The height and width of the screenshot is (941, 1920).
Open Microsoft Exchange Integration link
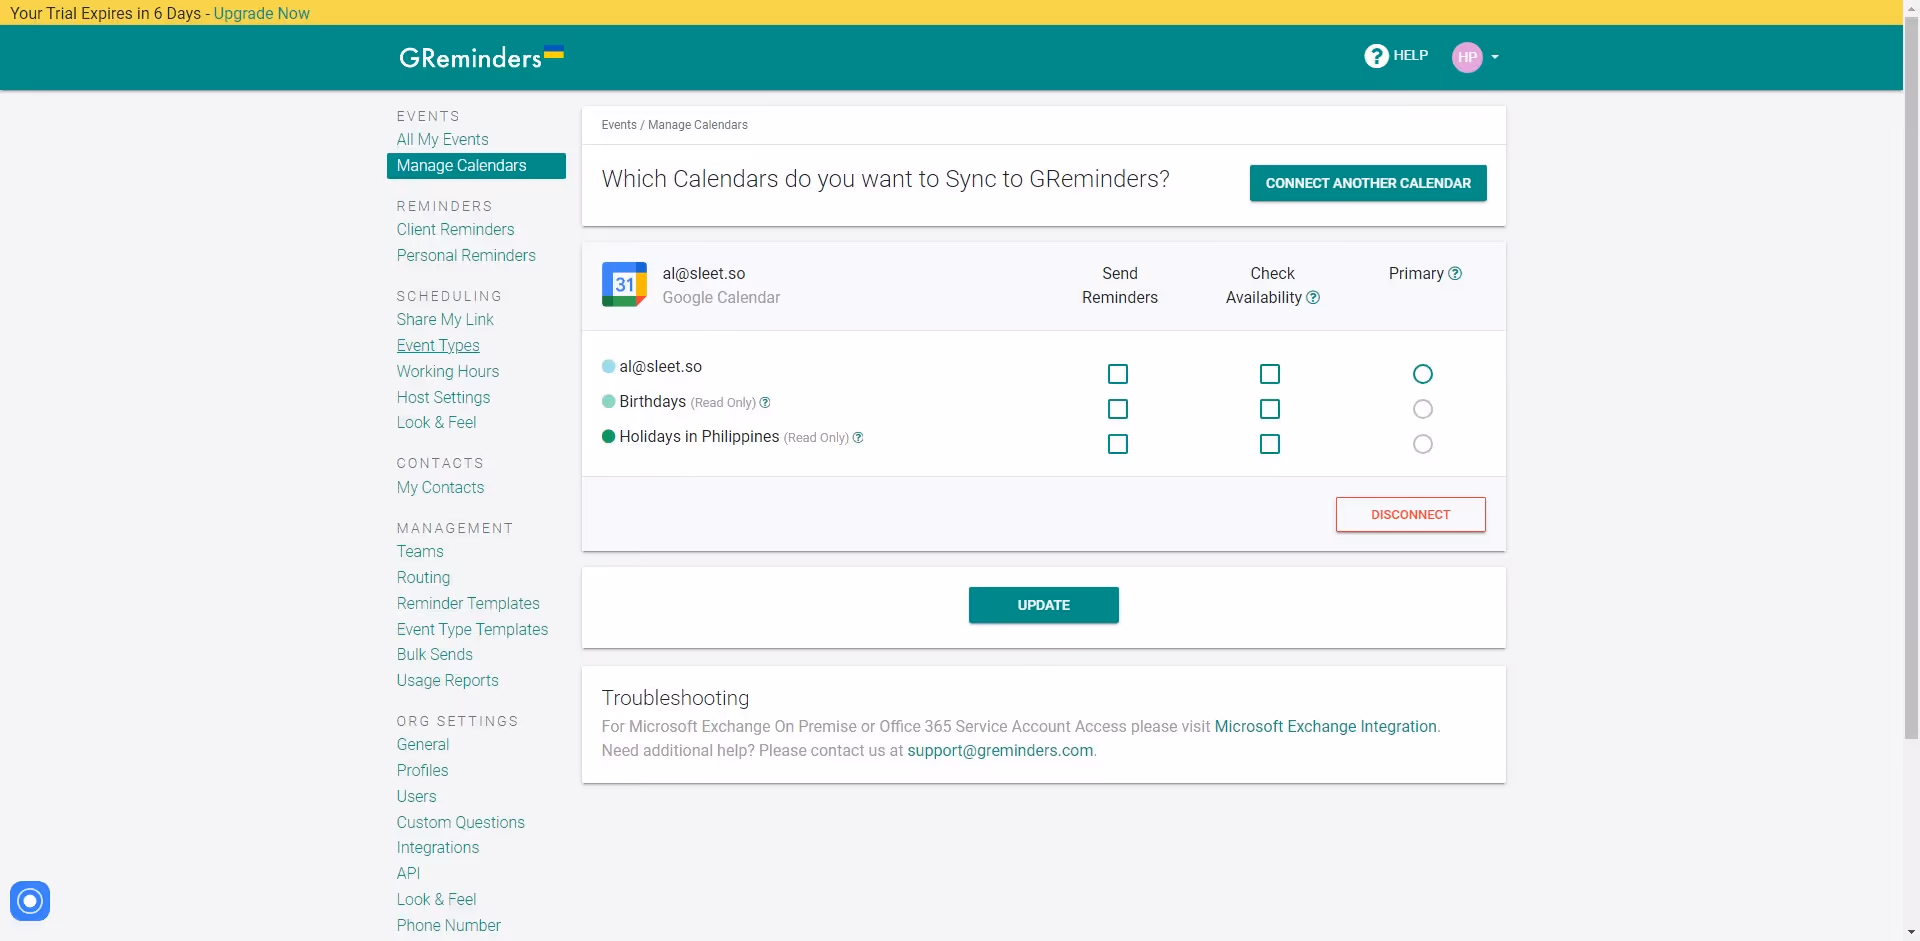coord(1326,727)
